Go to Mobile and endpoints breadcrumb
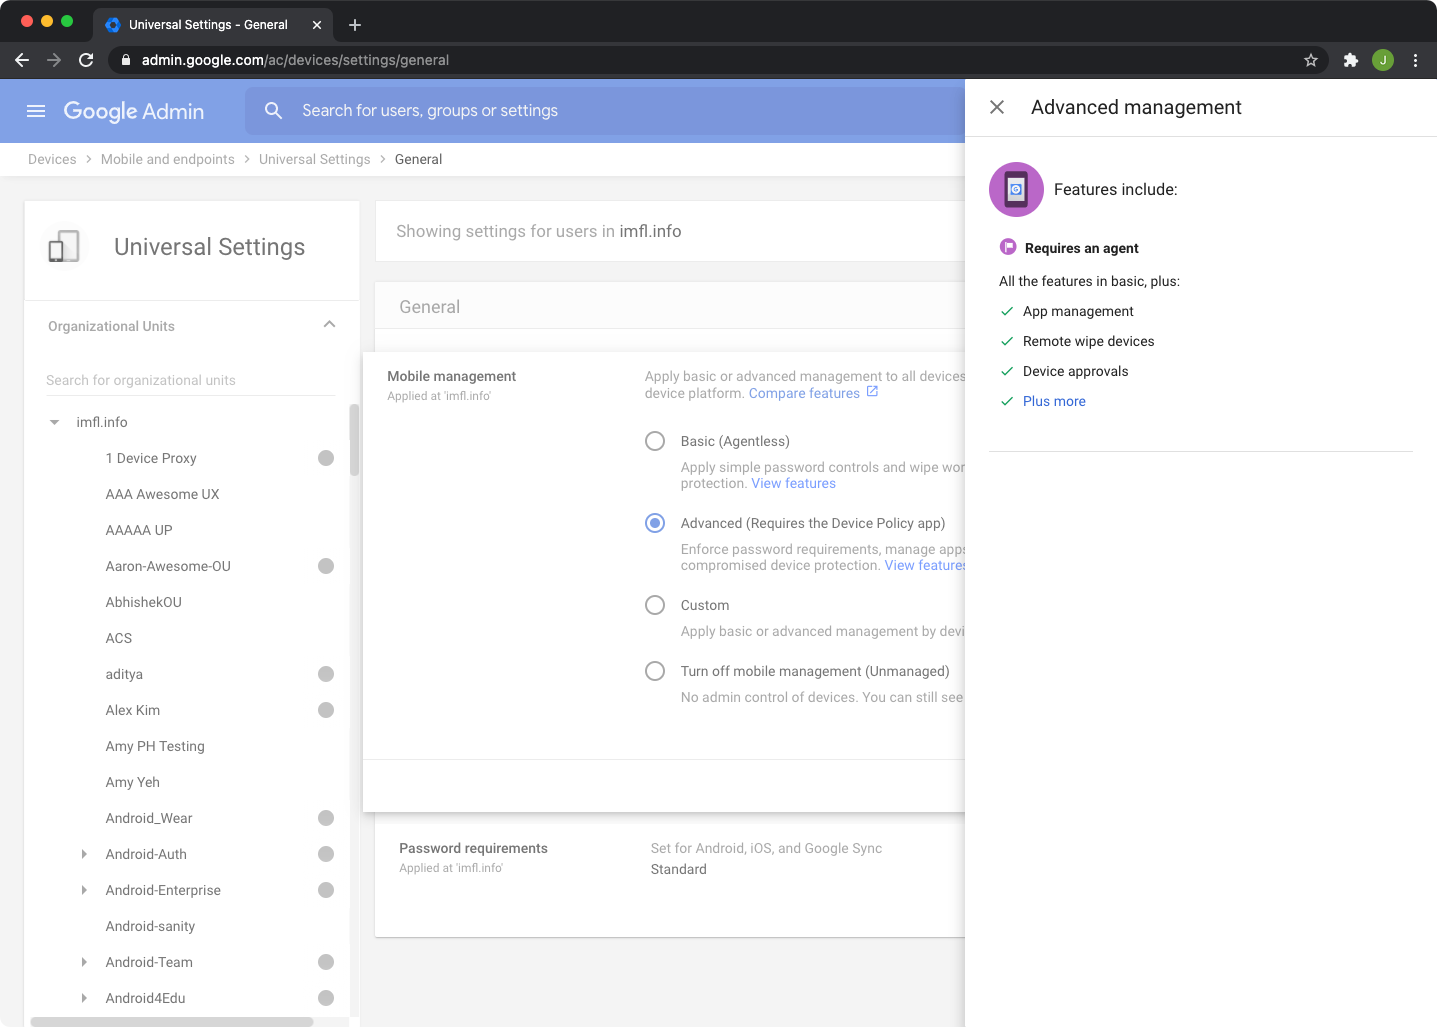Viewport: 1437px width, 1027px height. [168, 159]
